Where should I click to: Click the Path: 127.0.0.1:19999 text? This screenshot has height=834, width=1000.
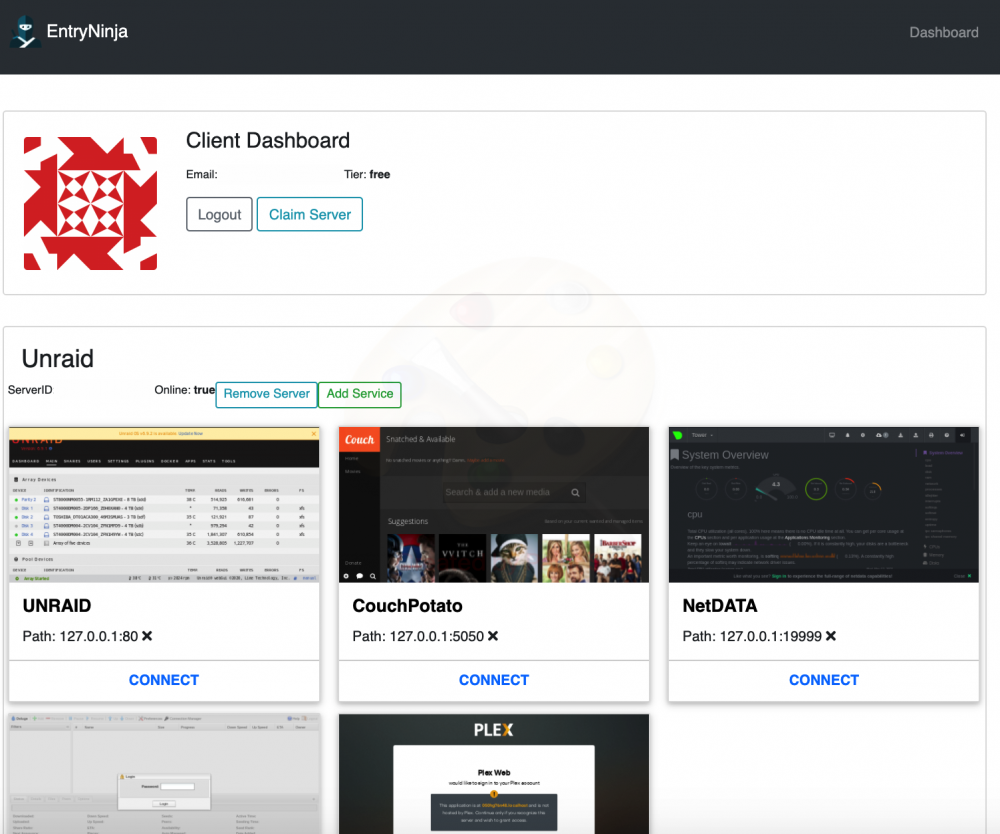(x=752, y=636)
